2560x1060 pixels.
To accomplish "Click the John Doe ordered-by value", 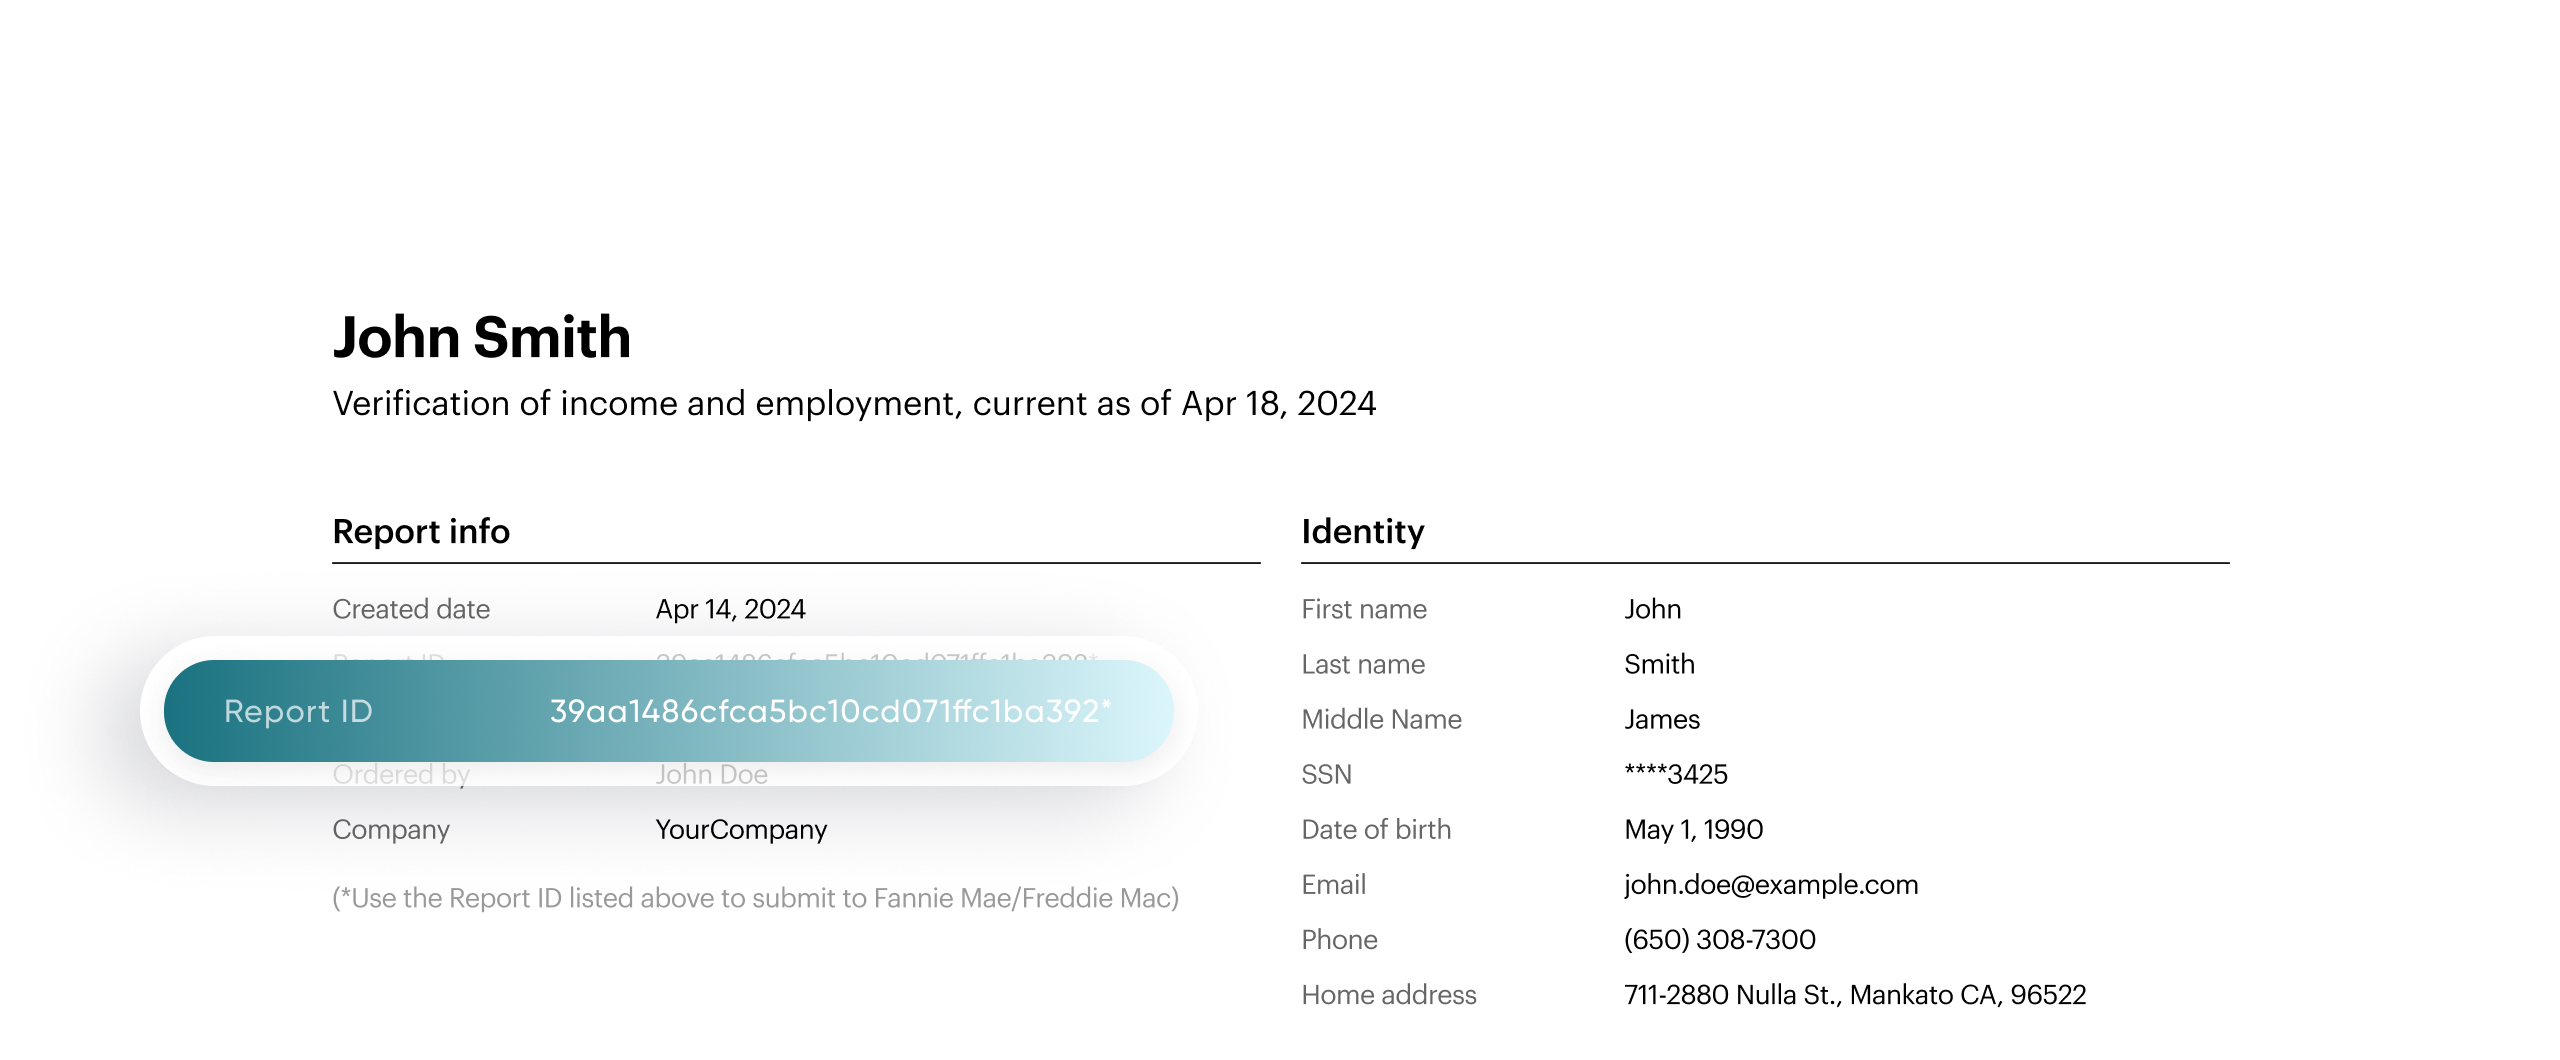I will point(711,774).
